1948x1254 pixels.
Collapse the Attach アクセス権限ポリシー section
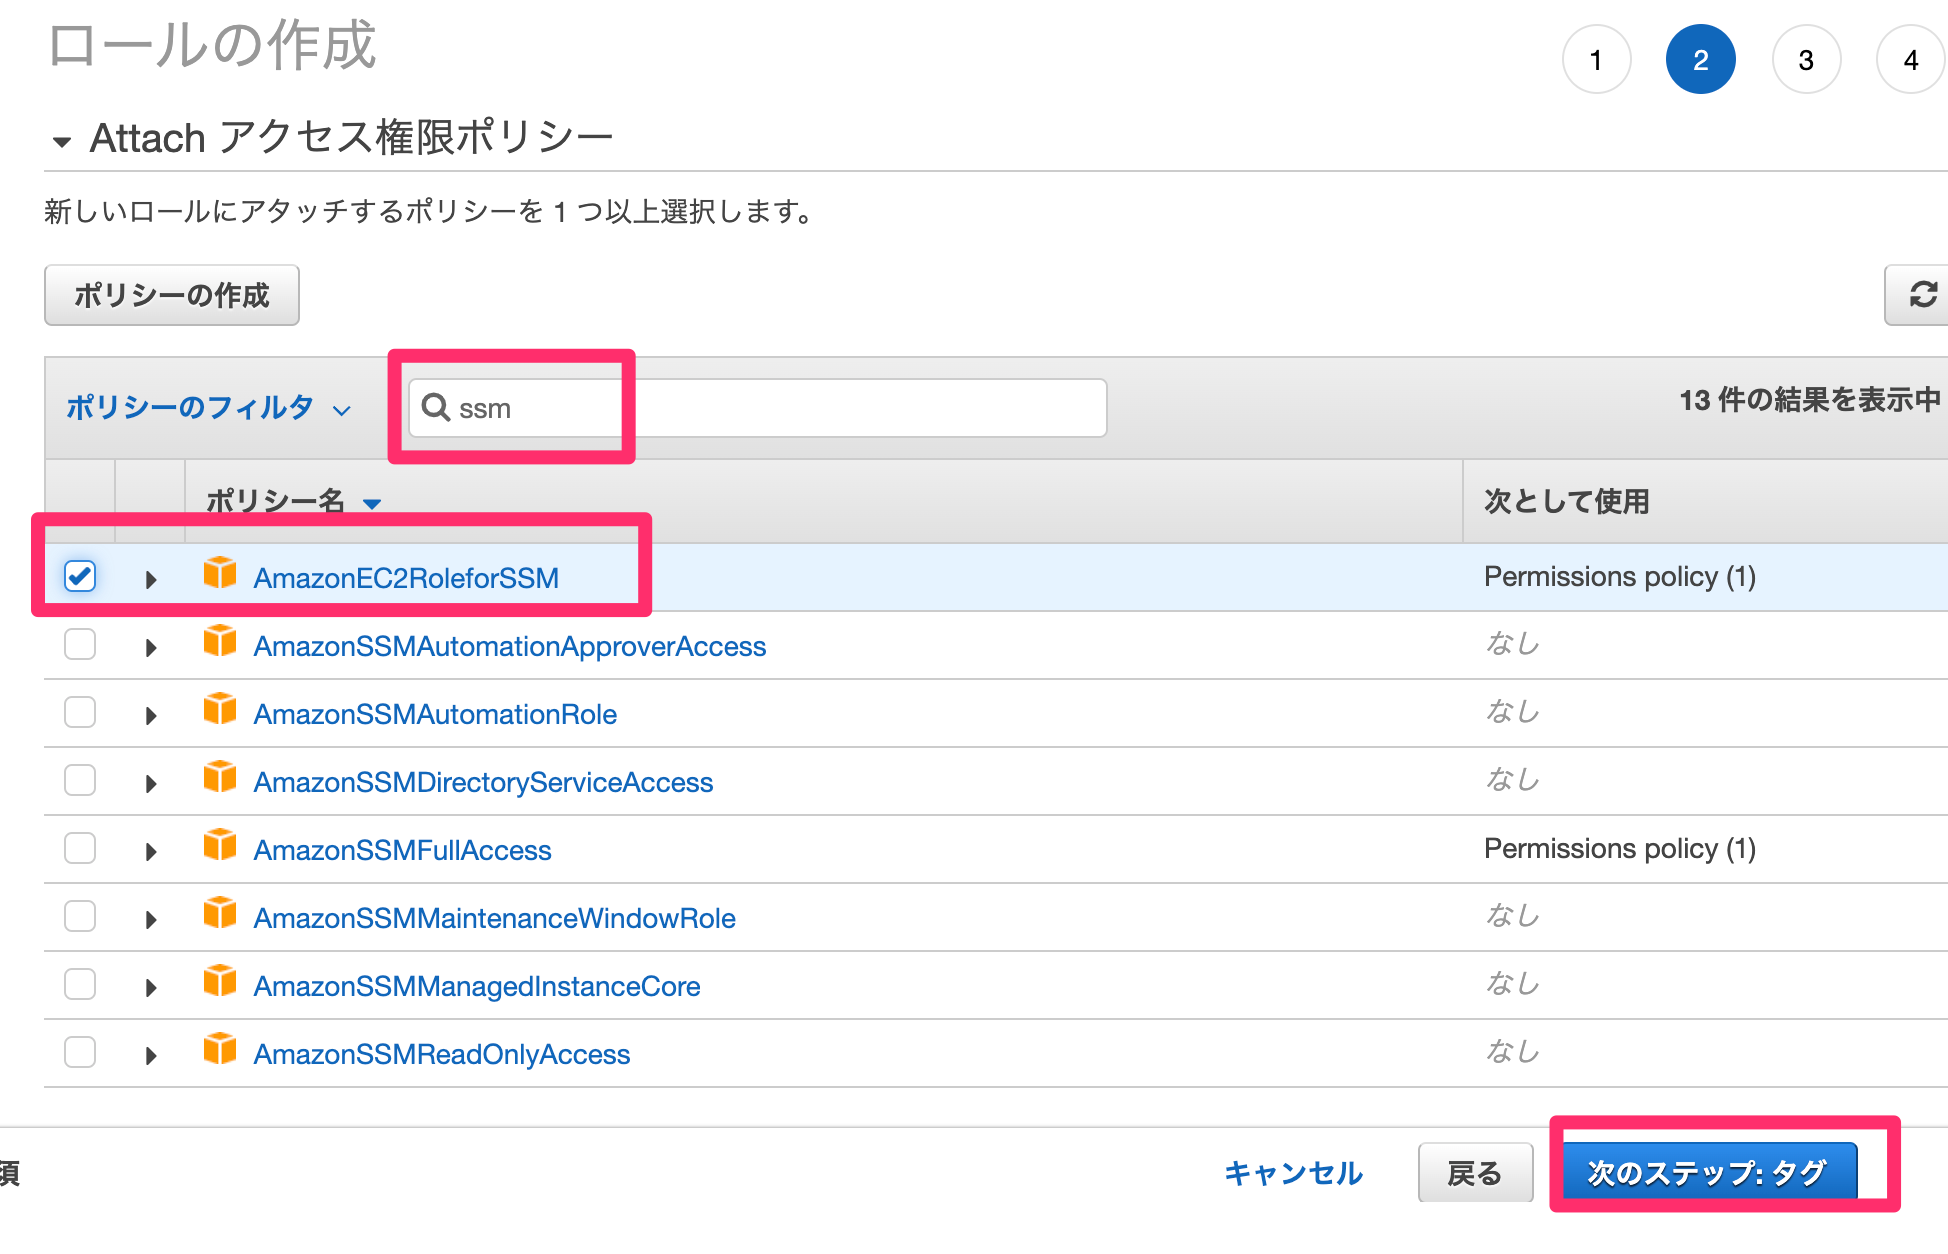tap(62, 142)
